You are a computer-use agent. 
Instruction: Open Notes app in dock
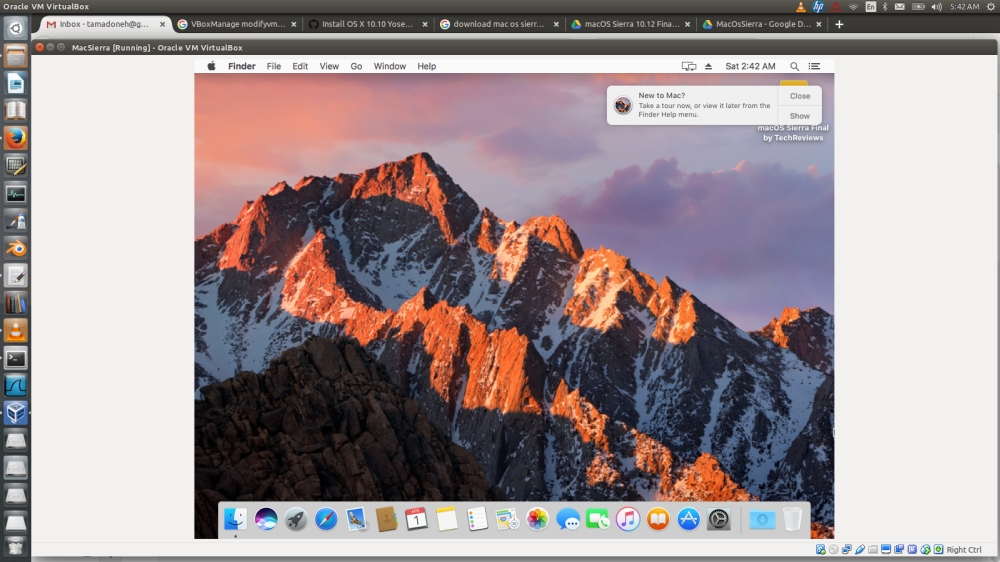[x=447, y=519]
